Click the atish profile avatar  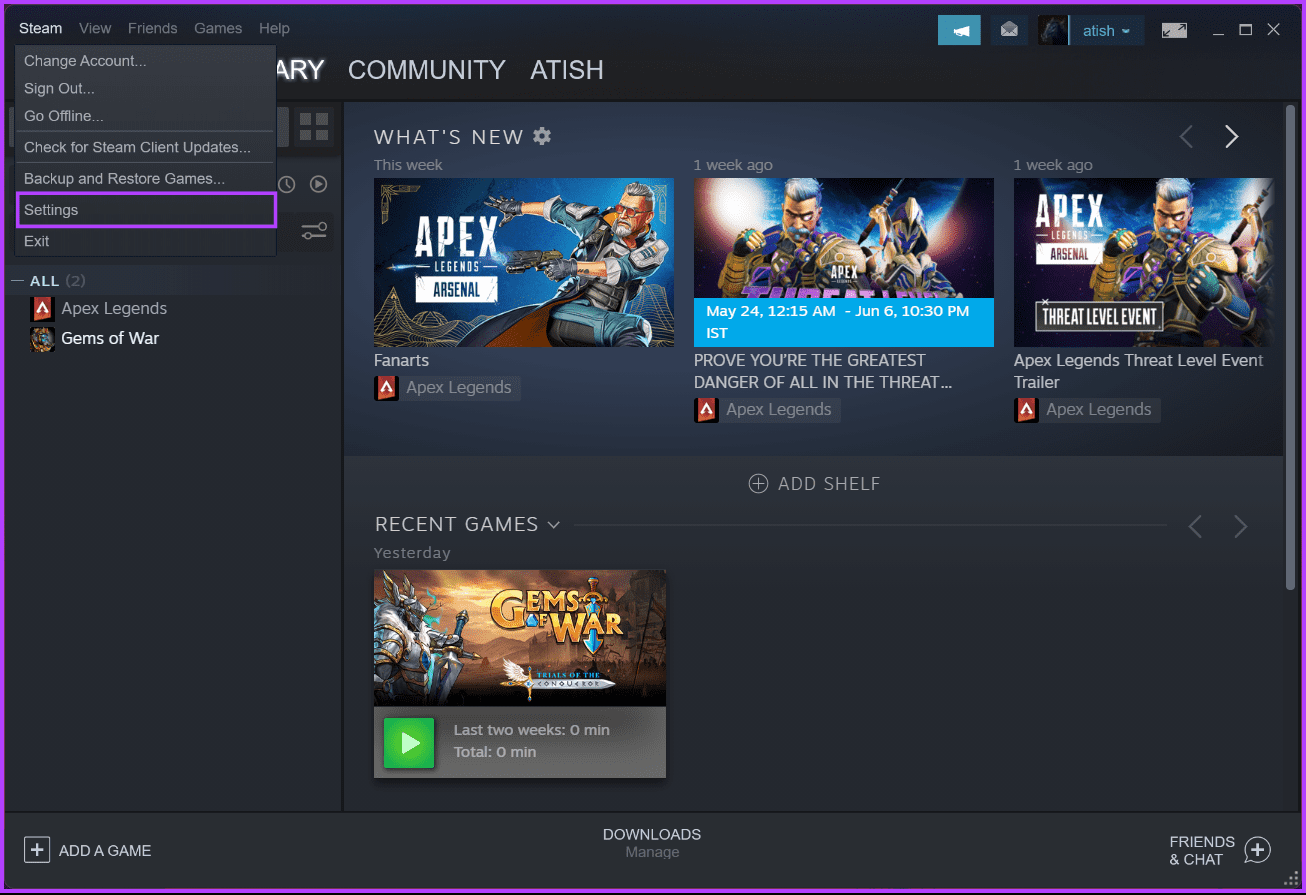[1053, 30]
